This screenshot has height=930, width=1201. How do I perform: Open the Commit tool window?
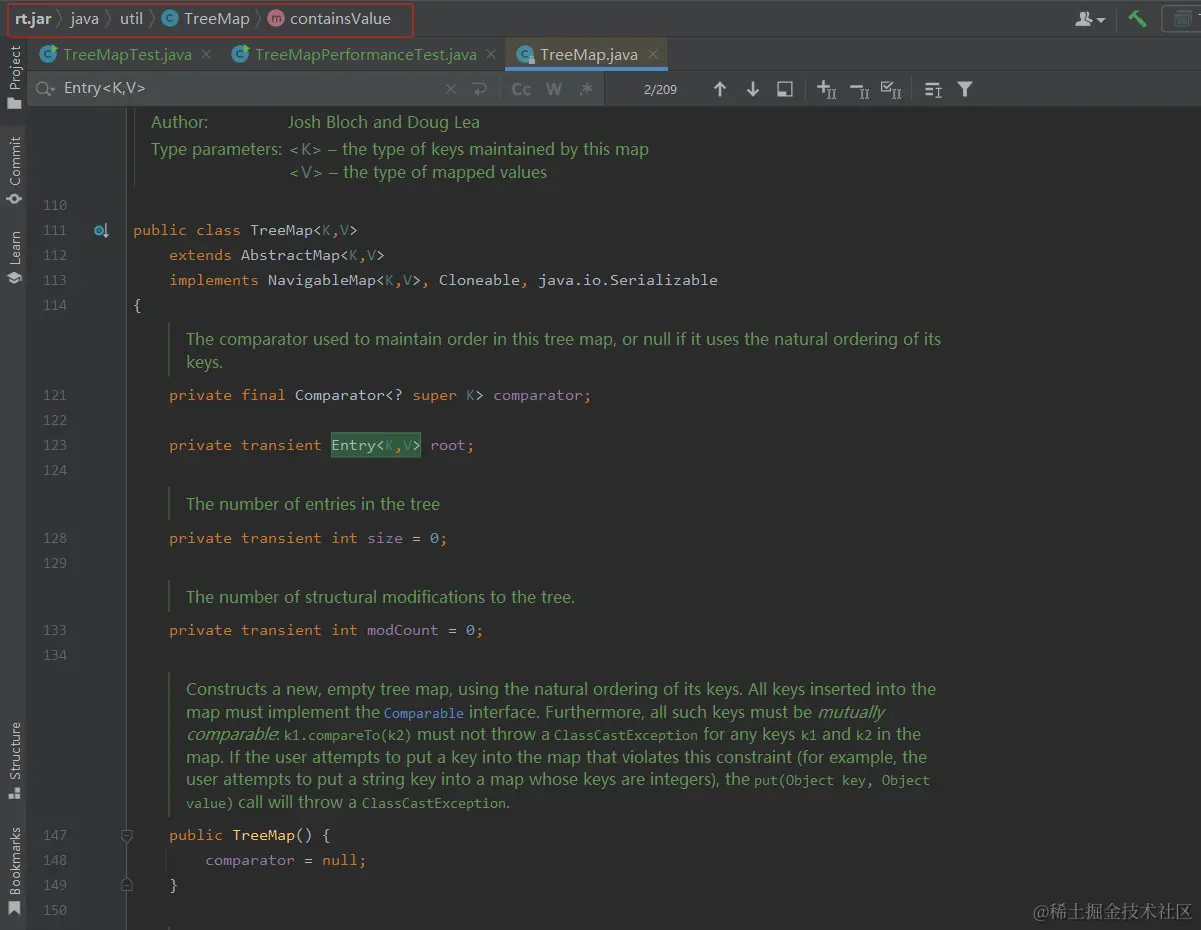(14, 171)
